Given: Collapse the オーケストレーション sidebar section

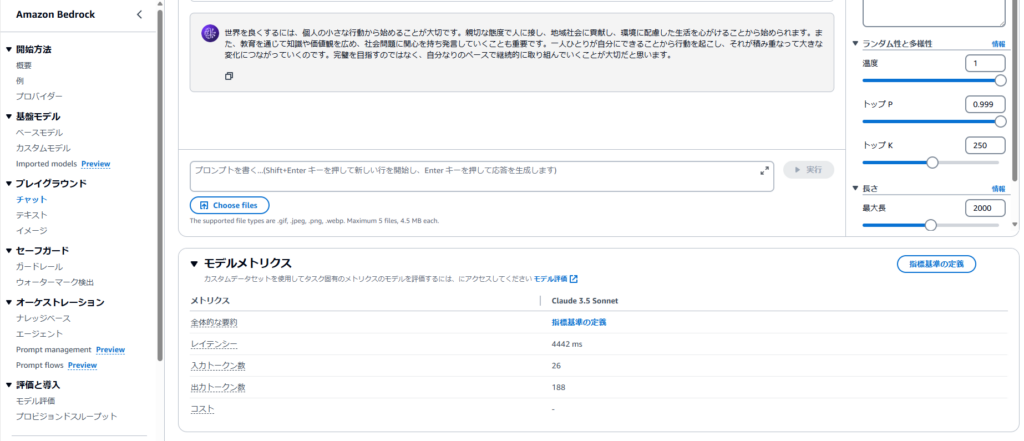Looking at the screenshot, I should [9, 302].
